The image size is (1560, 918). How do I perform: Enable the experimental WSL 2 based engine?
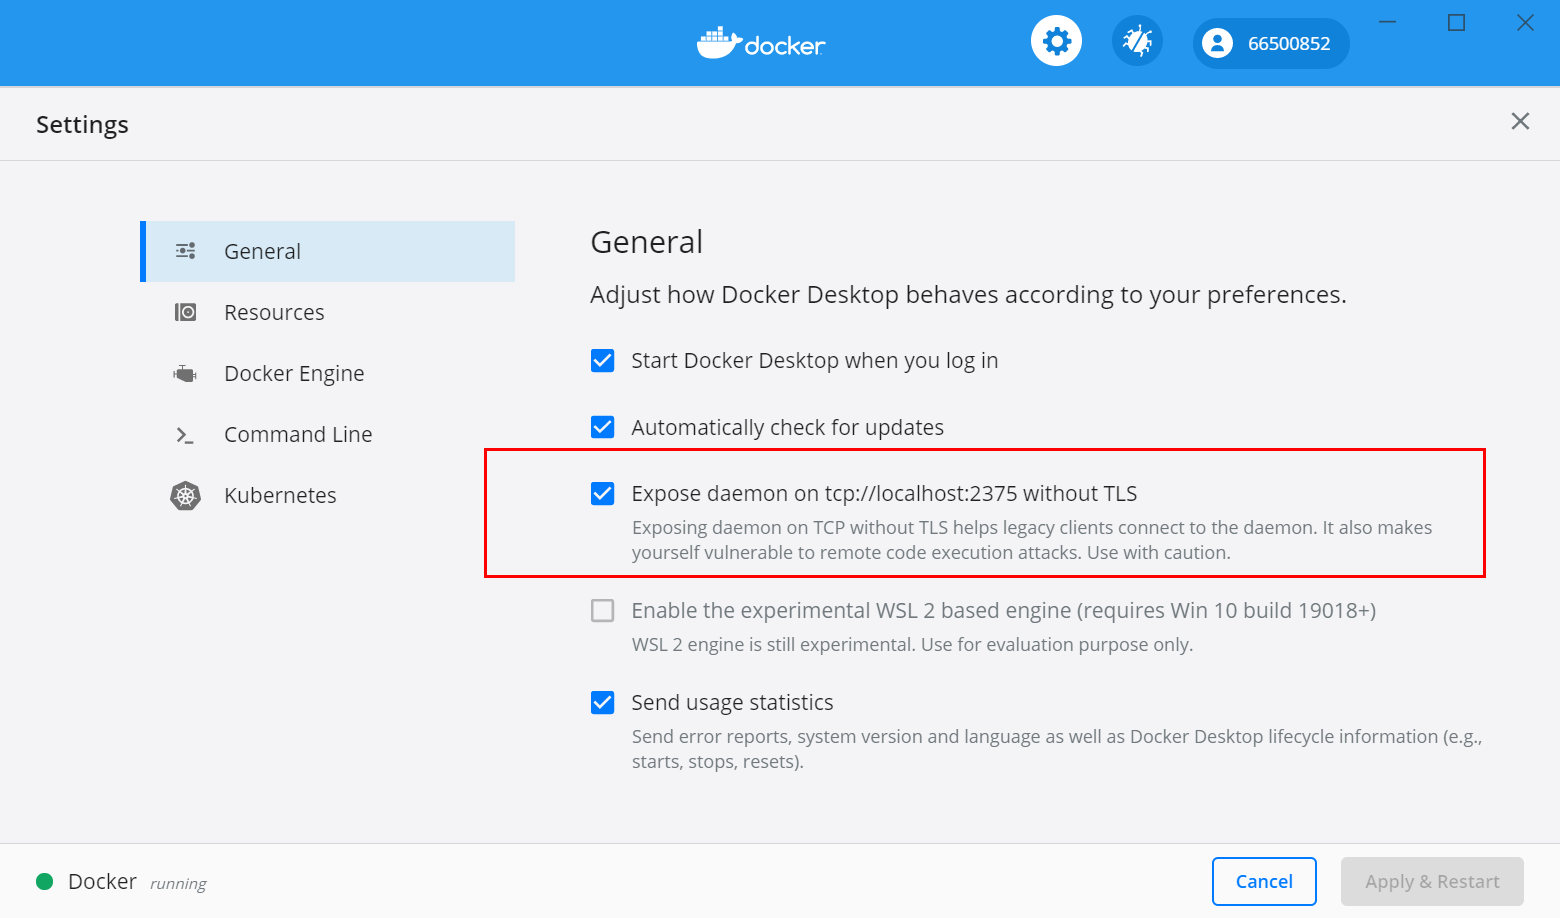pos(602,610)
